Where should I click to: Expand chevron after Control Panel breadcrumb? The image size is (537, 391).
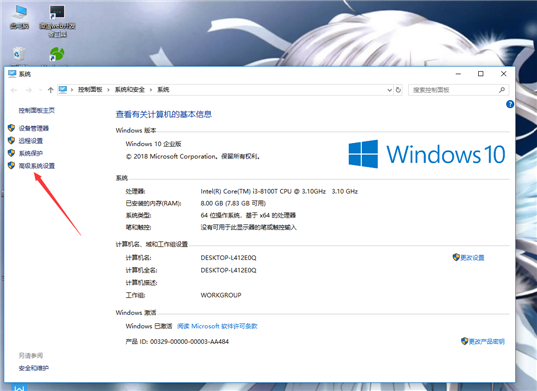108,90
